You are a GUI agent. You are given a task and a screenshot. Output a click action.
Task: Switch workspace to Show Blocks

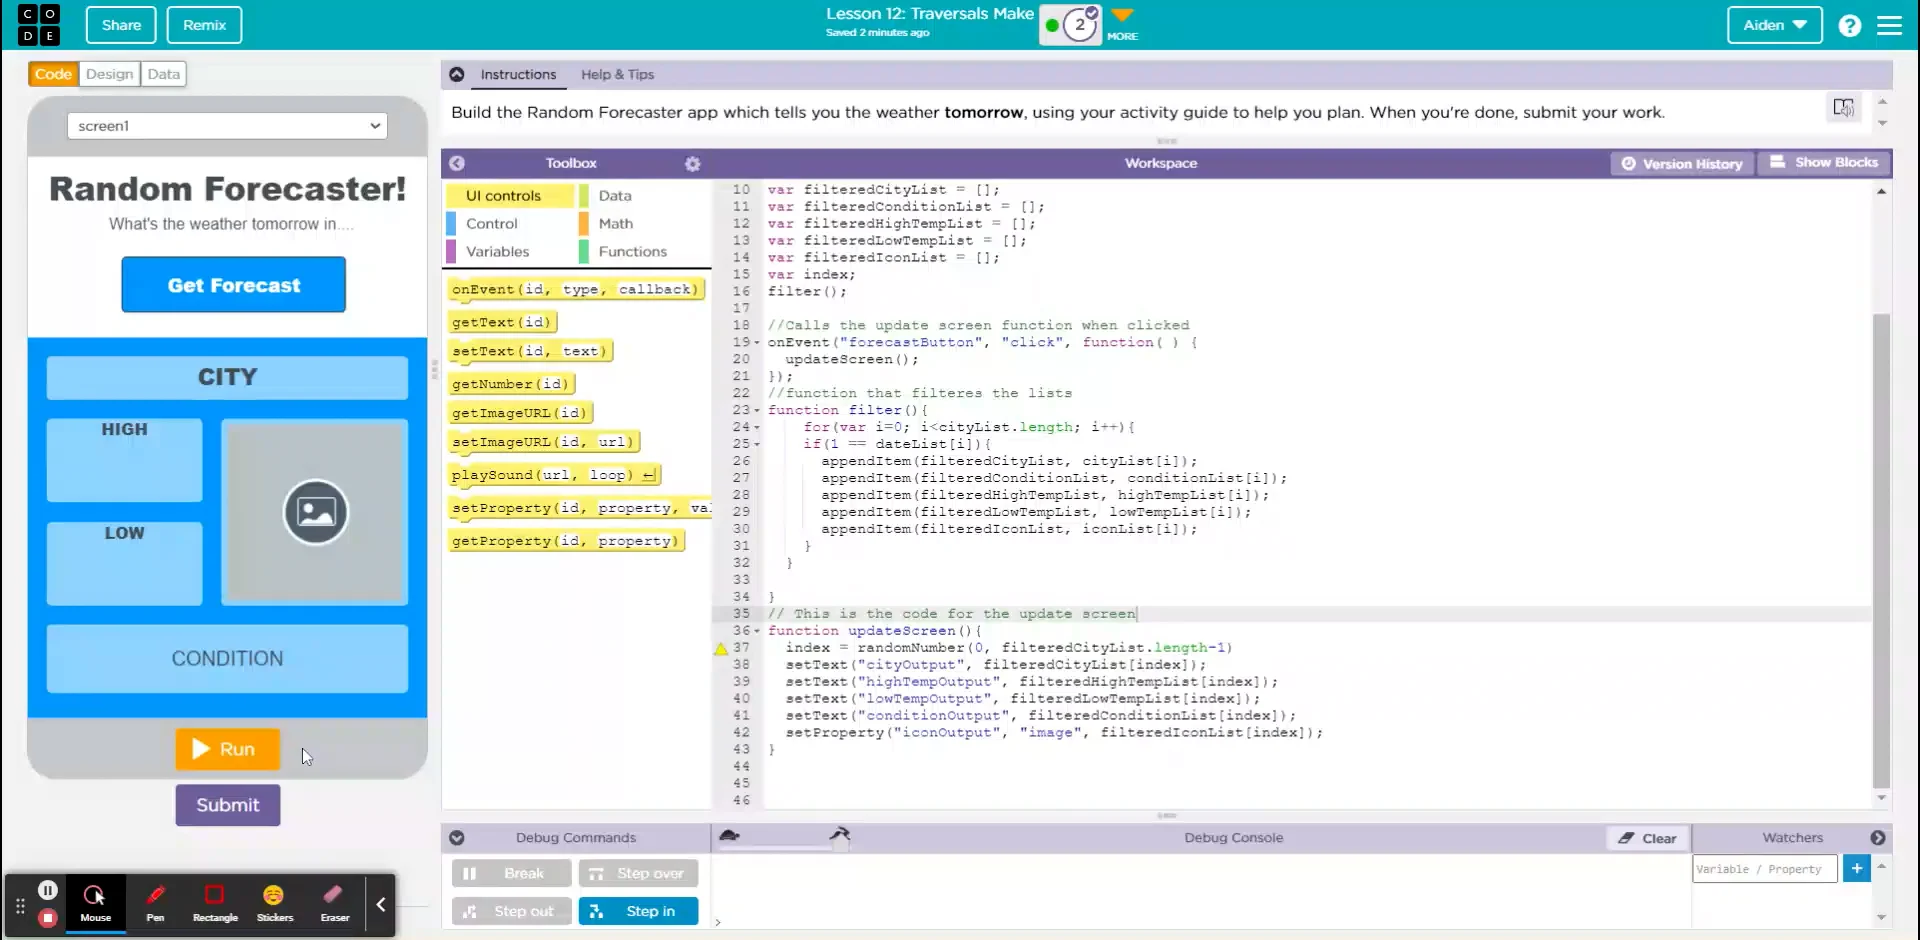(x=1824, y=163)
